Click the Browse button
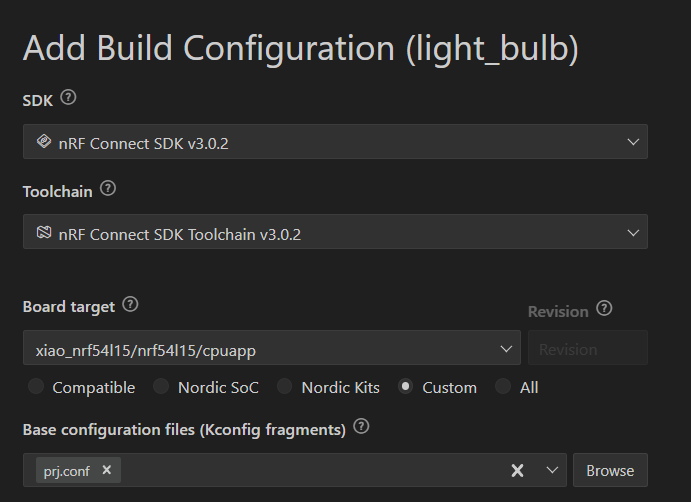 pos(610,470)
